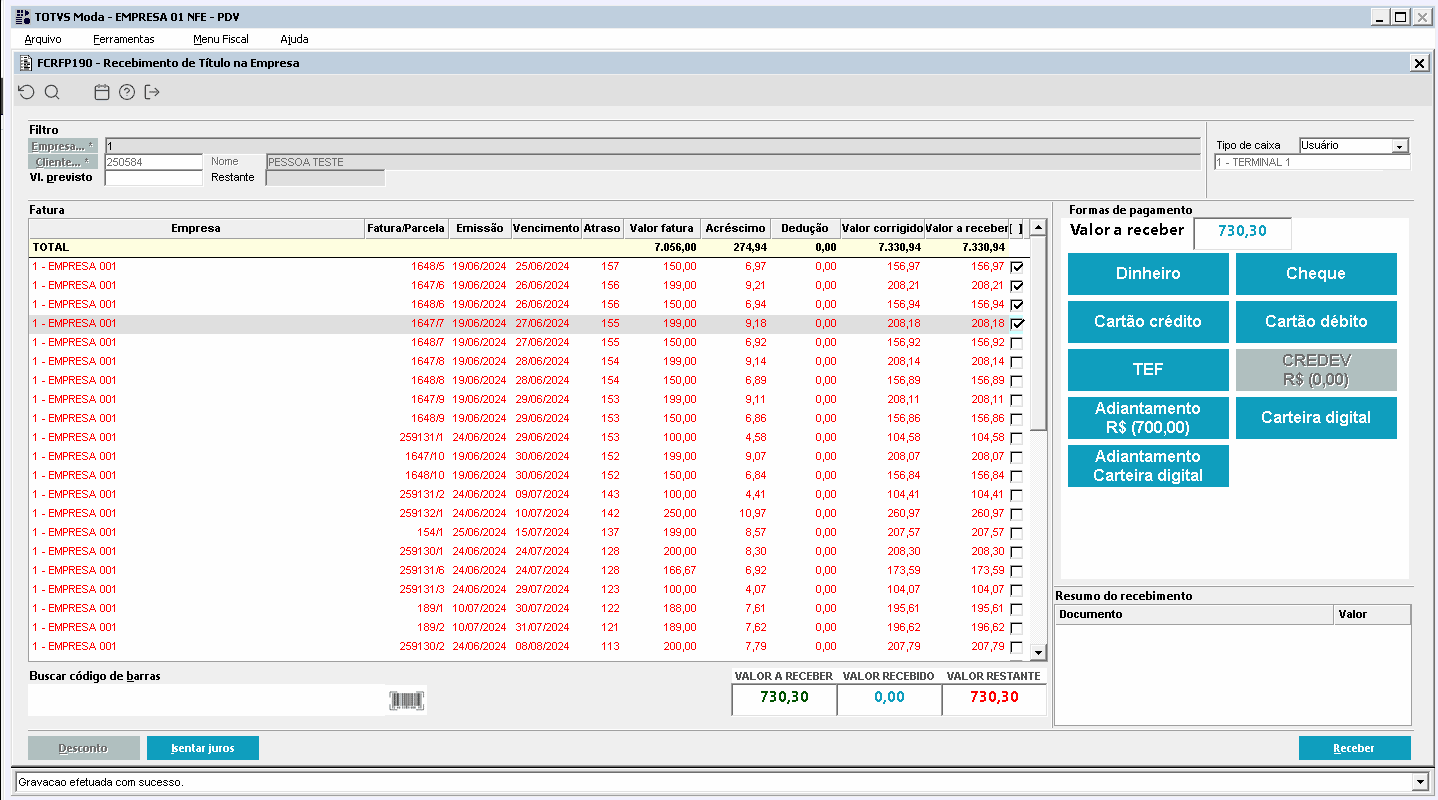Click the Empresa column header

click(196, 229)
